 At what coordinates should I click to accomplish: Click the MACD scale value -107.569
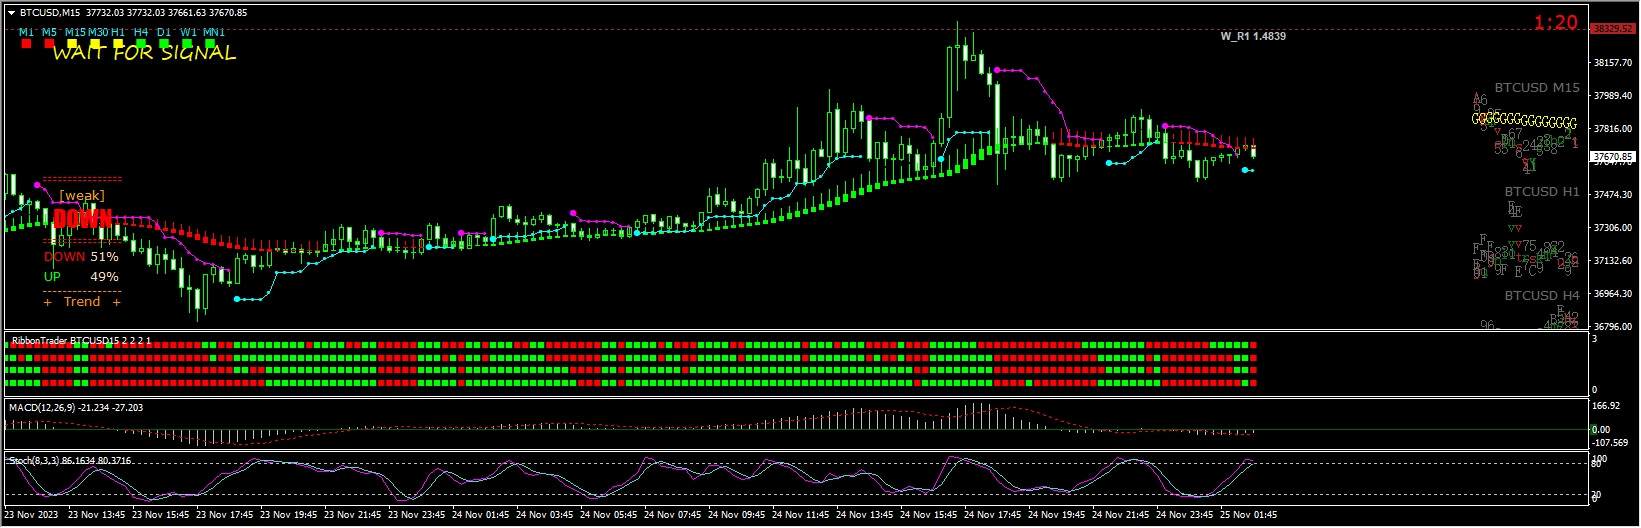click(x=1610, y=443)
